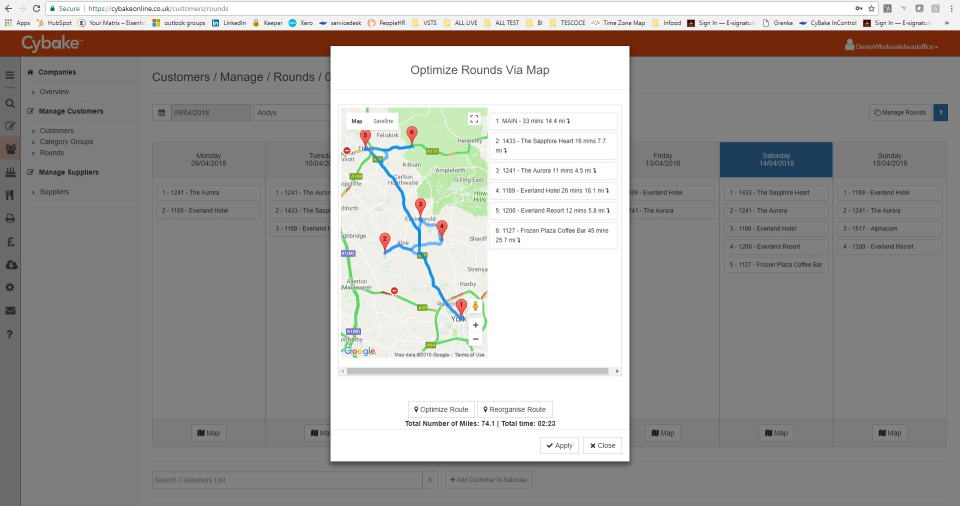Click the settings gear icon in sidebar
The image size is (960, 506).
[x=10, y=287]
